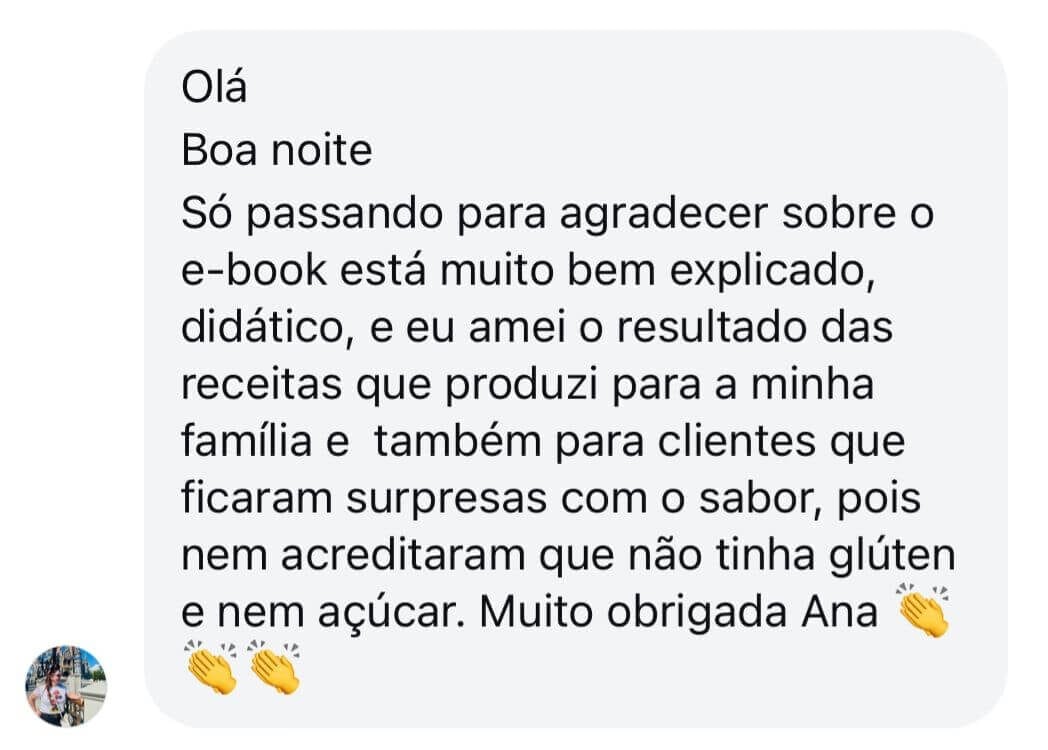Click the 'Boa noite' line
Viewport: 1048px width, 750px height.
click(x=277, y=150)
